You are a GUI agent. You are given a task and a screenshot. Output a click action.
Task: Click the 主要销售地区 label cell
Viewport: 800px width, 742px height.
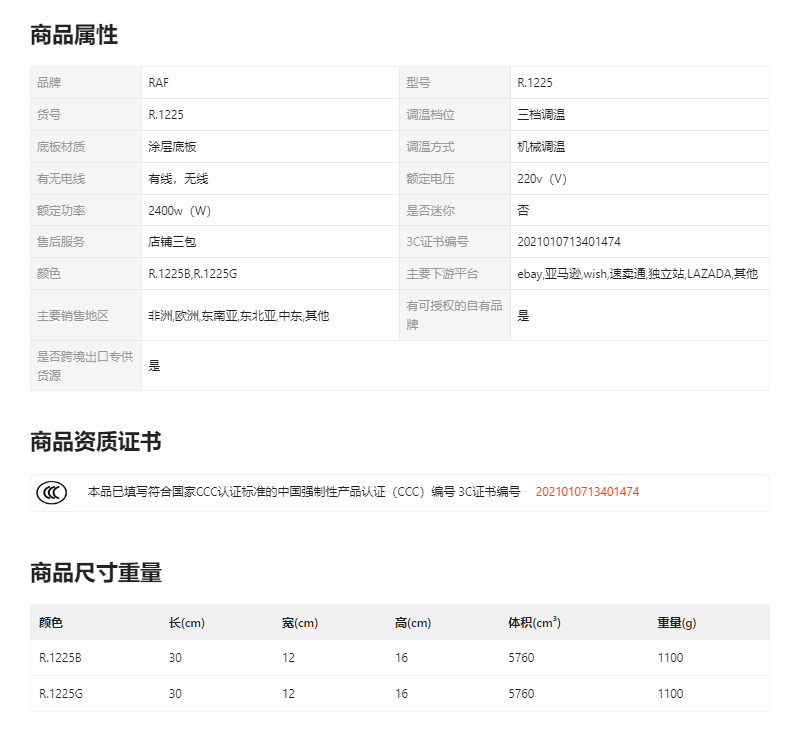pos(86,315)
